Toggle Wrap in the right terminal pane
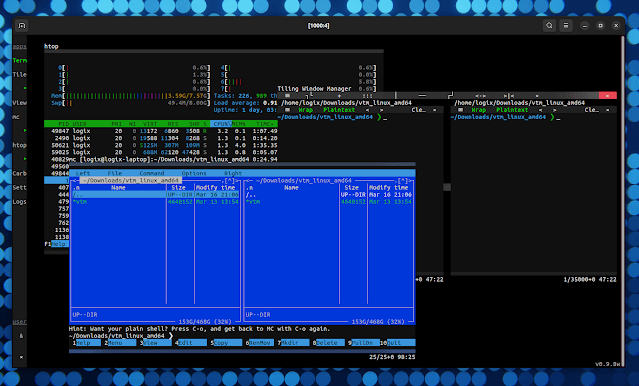The height and width of the screenshot is (386, 639). 478,110
